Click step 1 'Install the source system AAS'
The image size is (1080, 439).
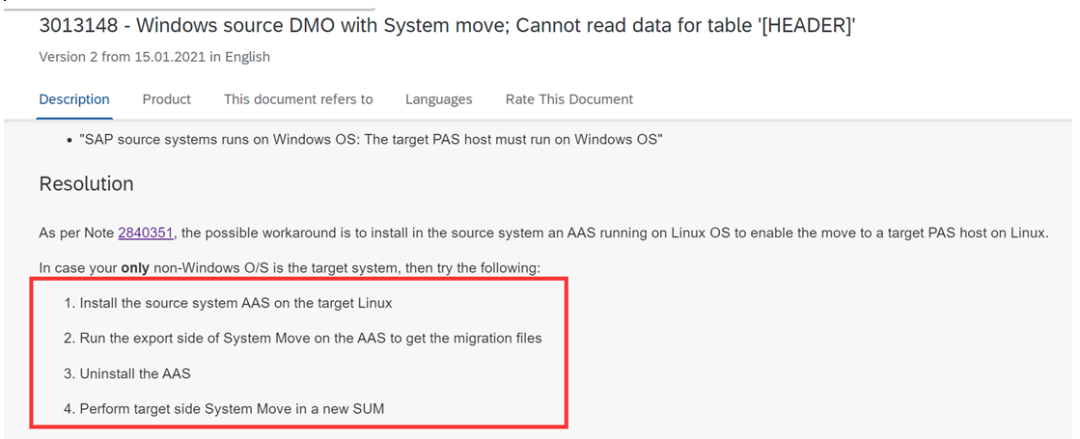(229, 303)
